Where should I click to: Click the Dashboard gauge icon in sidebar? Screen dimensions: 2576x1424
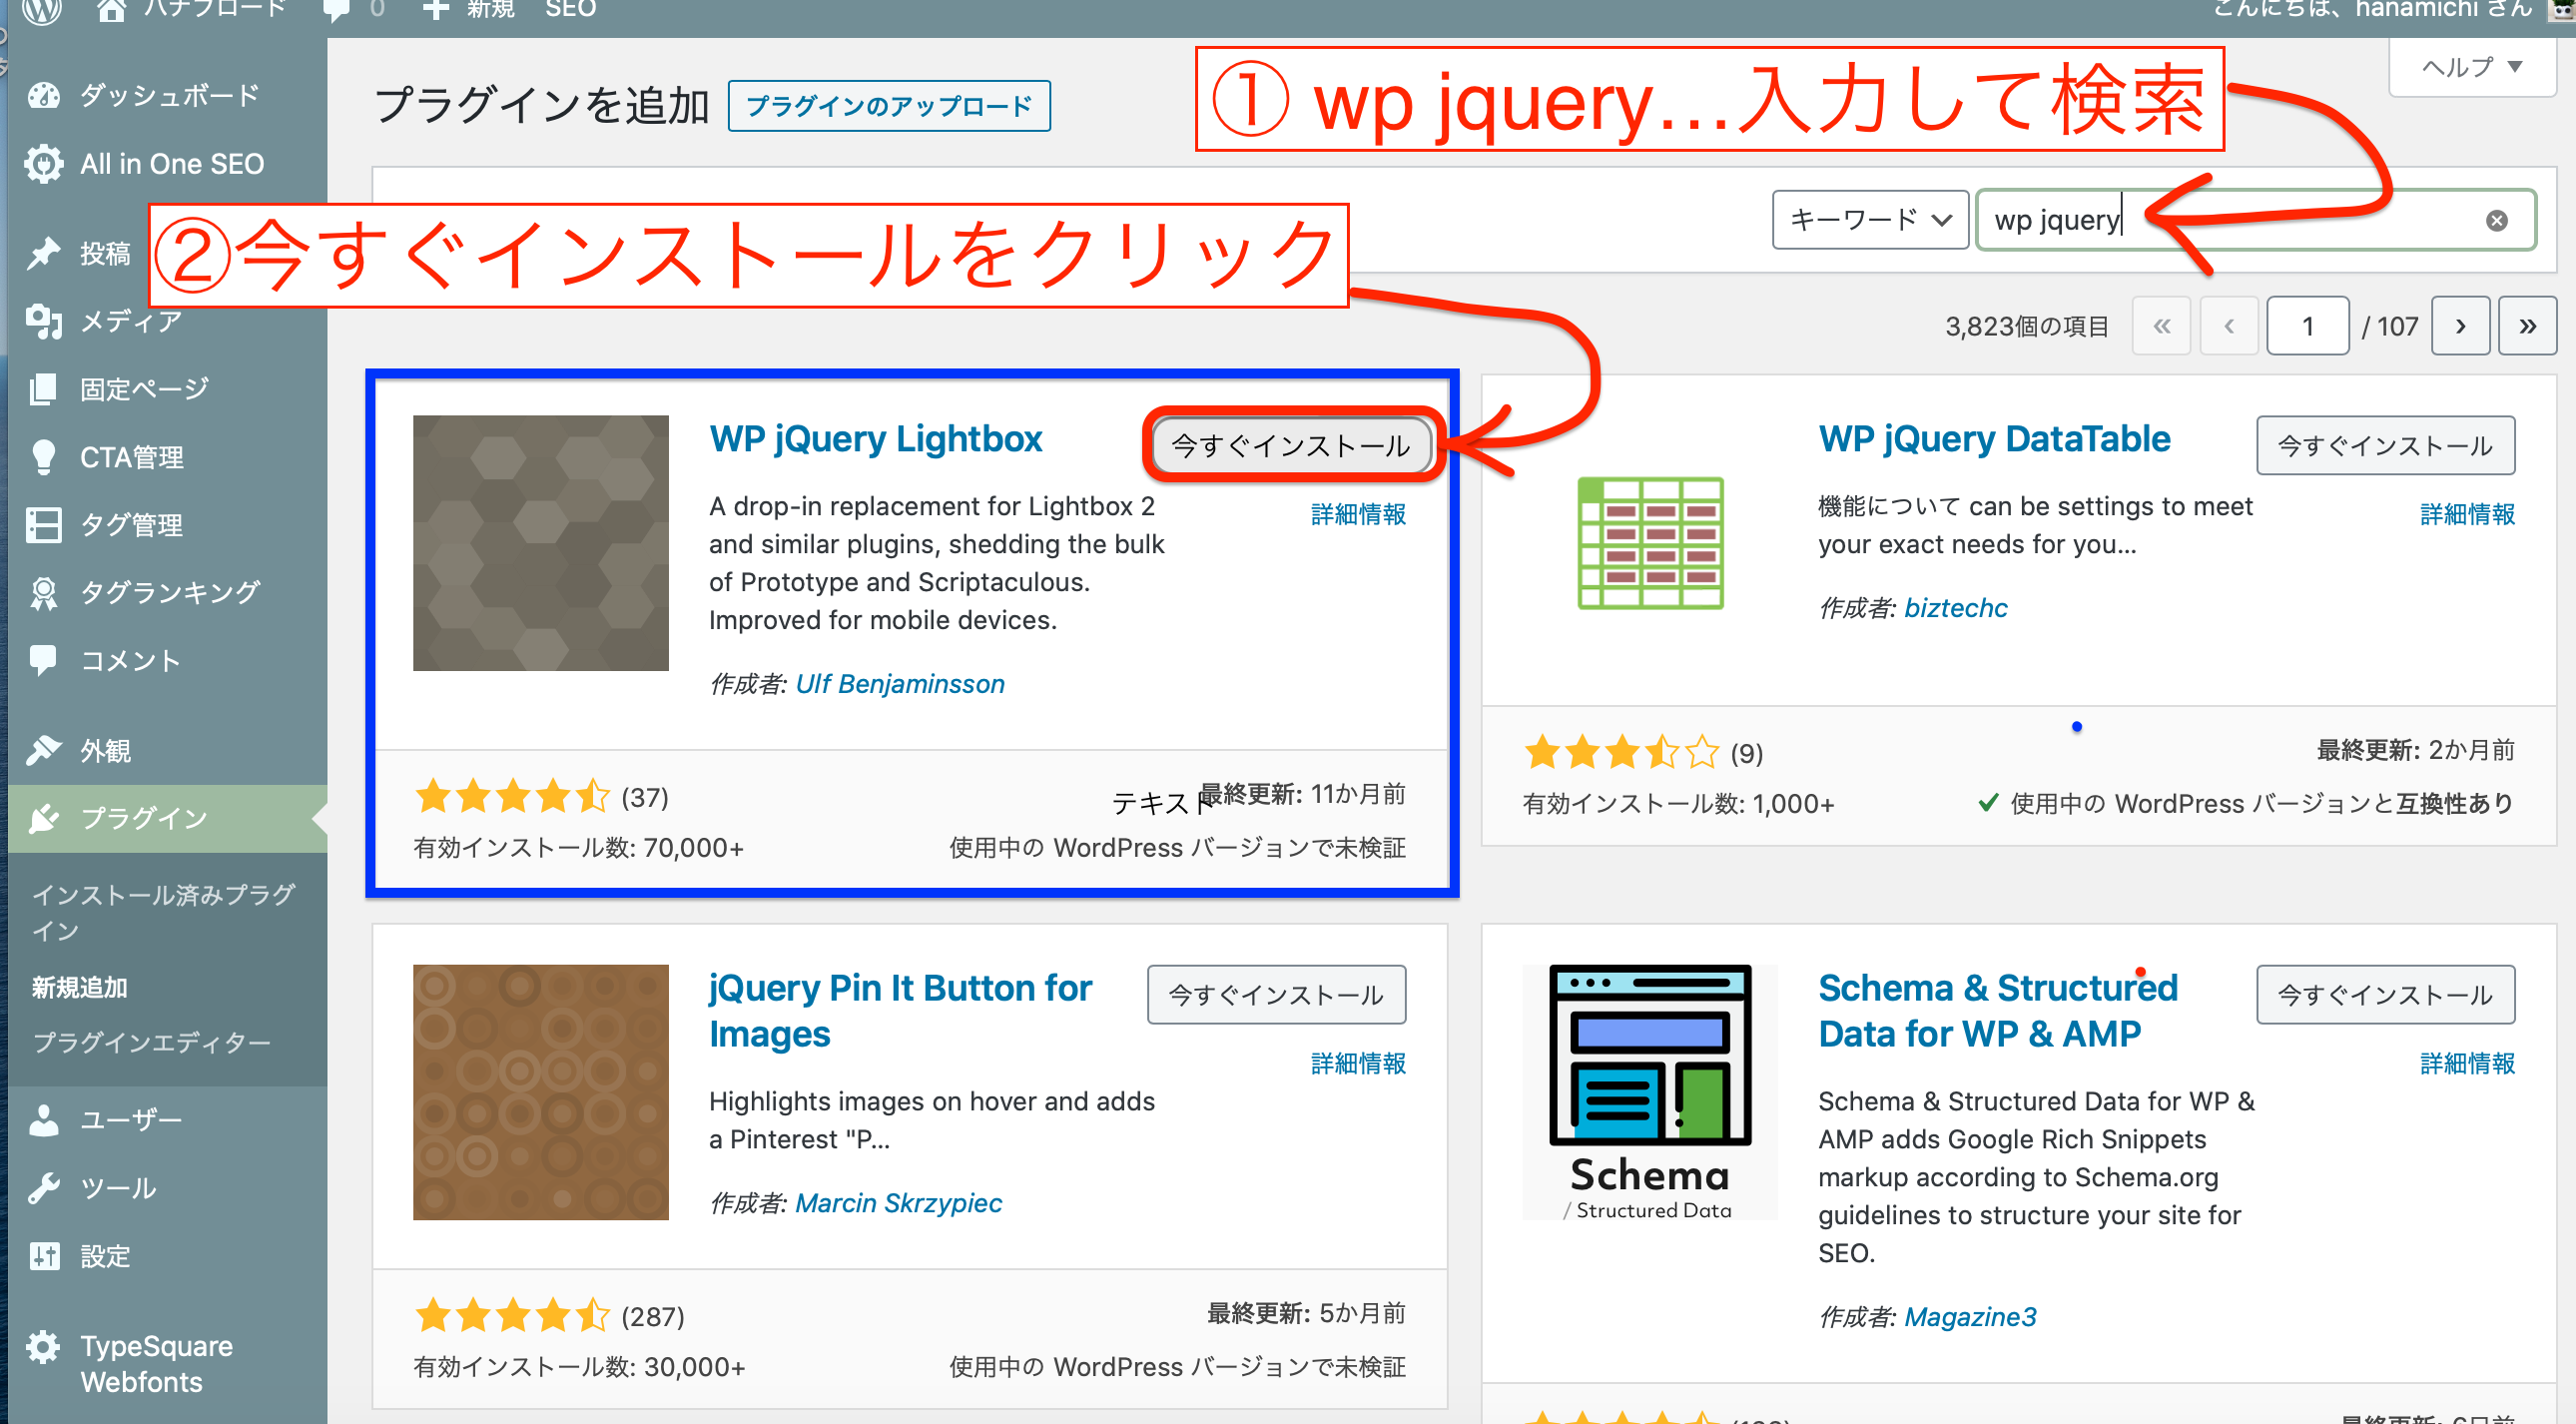[44, 96]
